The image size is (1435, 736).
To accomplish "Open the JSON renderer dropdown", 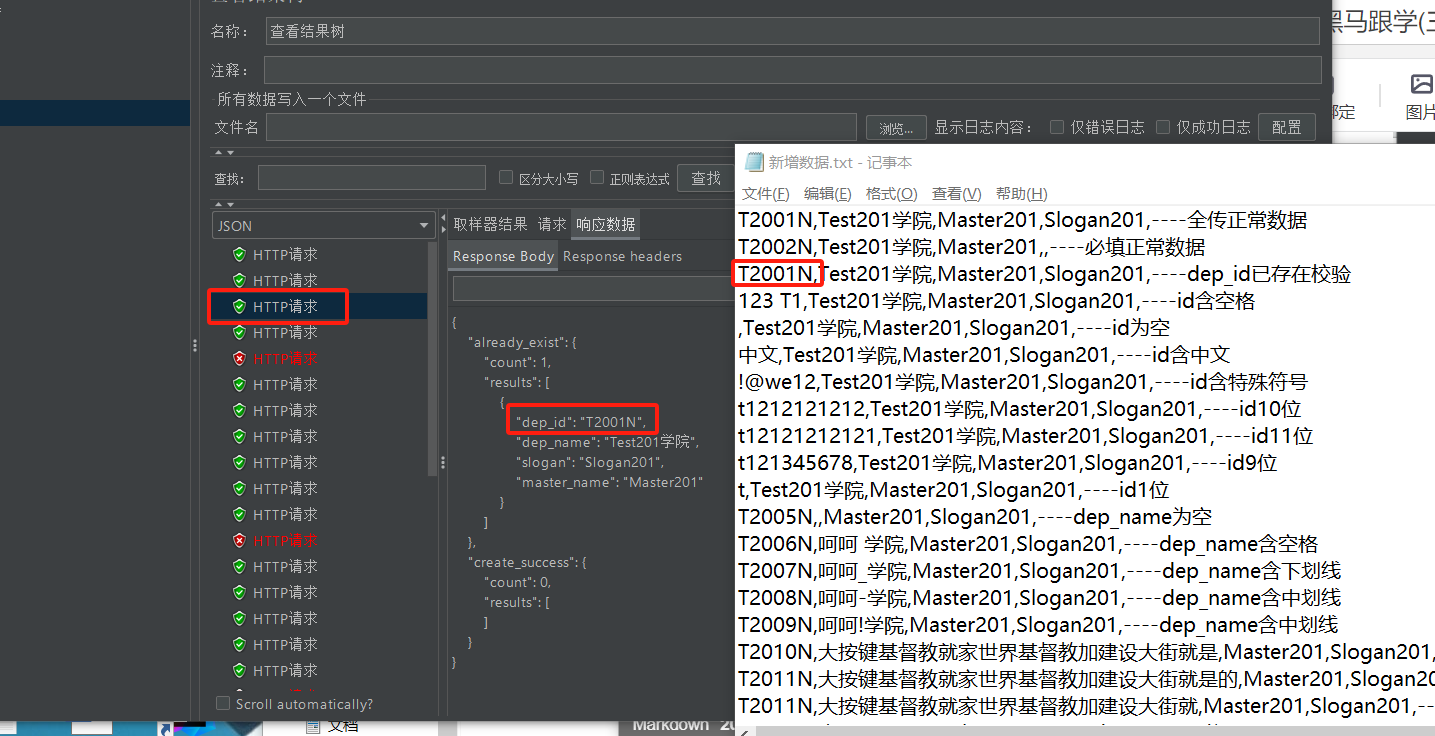I will tap(323, 226).
